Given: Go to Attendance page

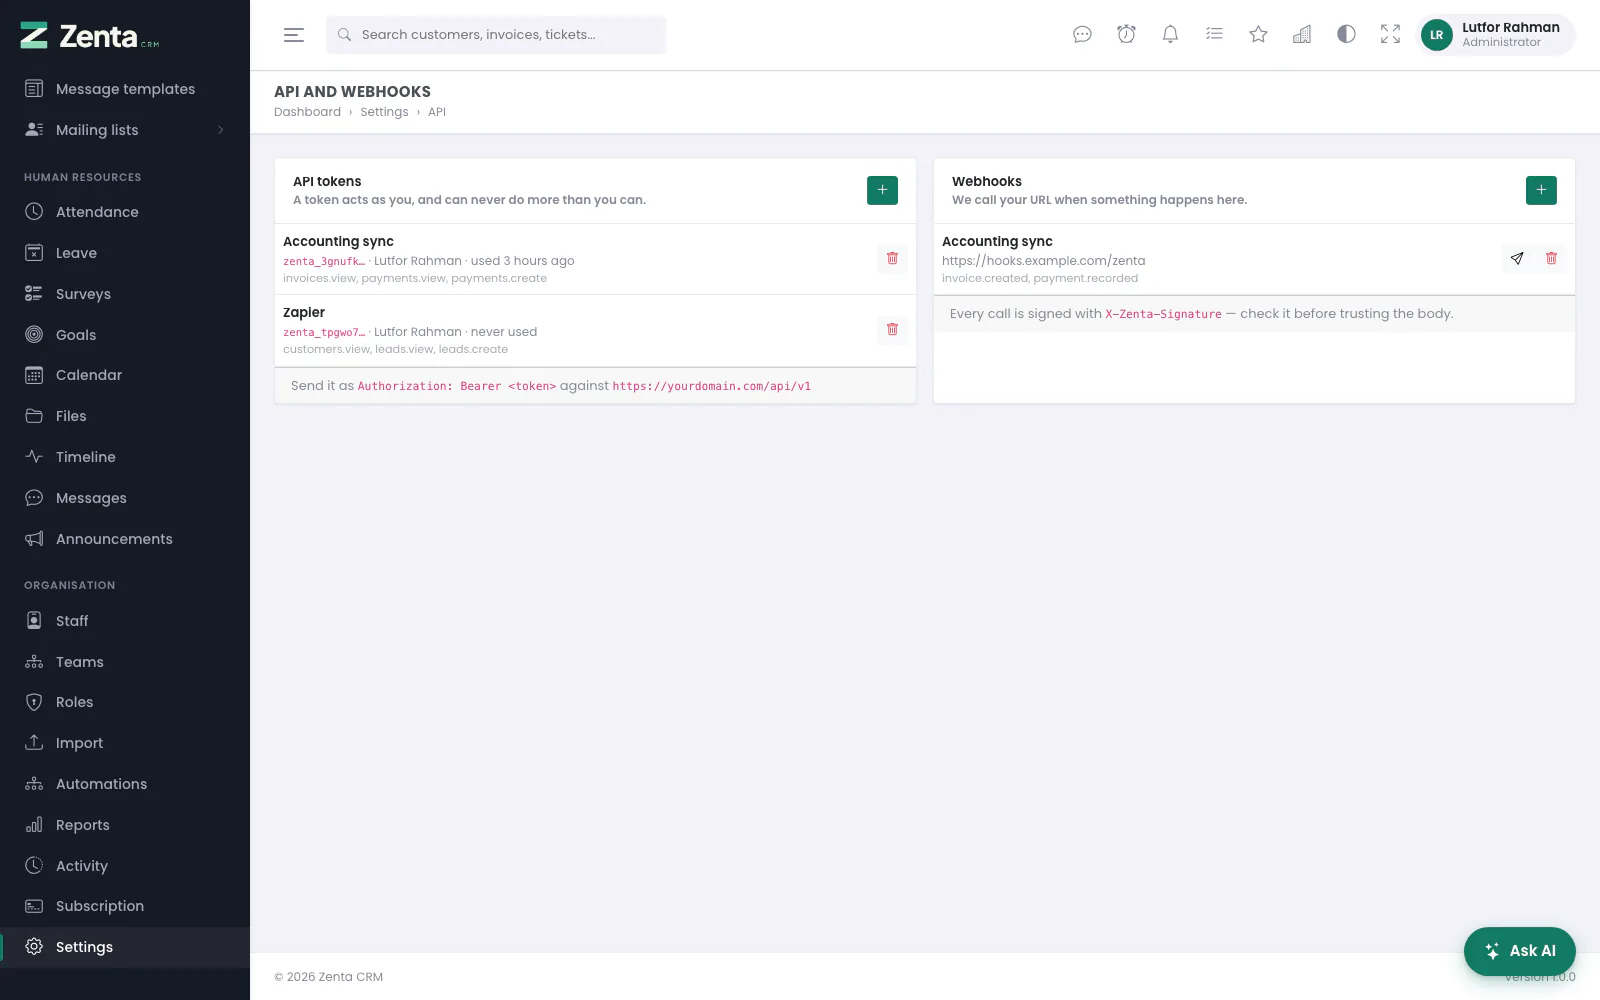Looking at the screenshot, I should click(125, 212).
